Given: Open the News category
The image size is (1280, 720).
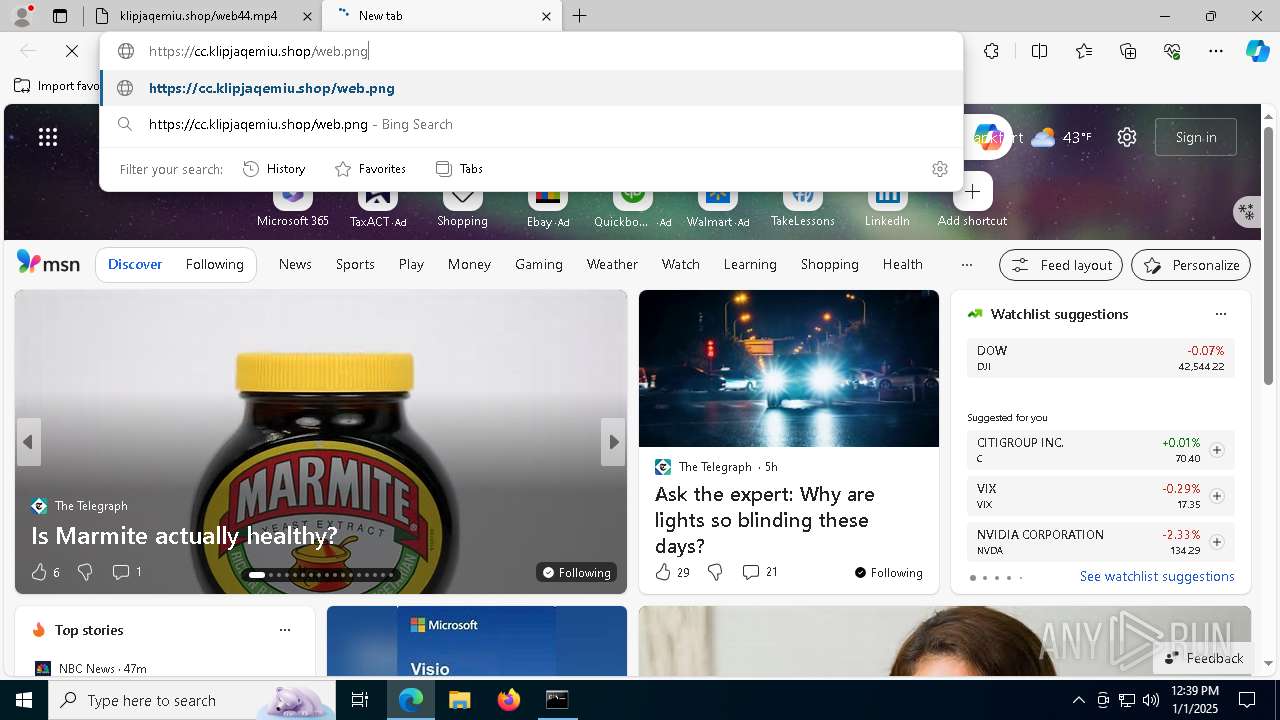Looking at the screenshot, I should tap(295, 264).
